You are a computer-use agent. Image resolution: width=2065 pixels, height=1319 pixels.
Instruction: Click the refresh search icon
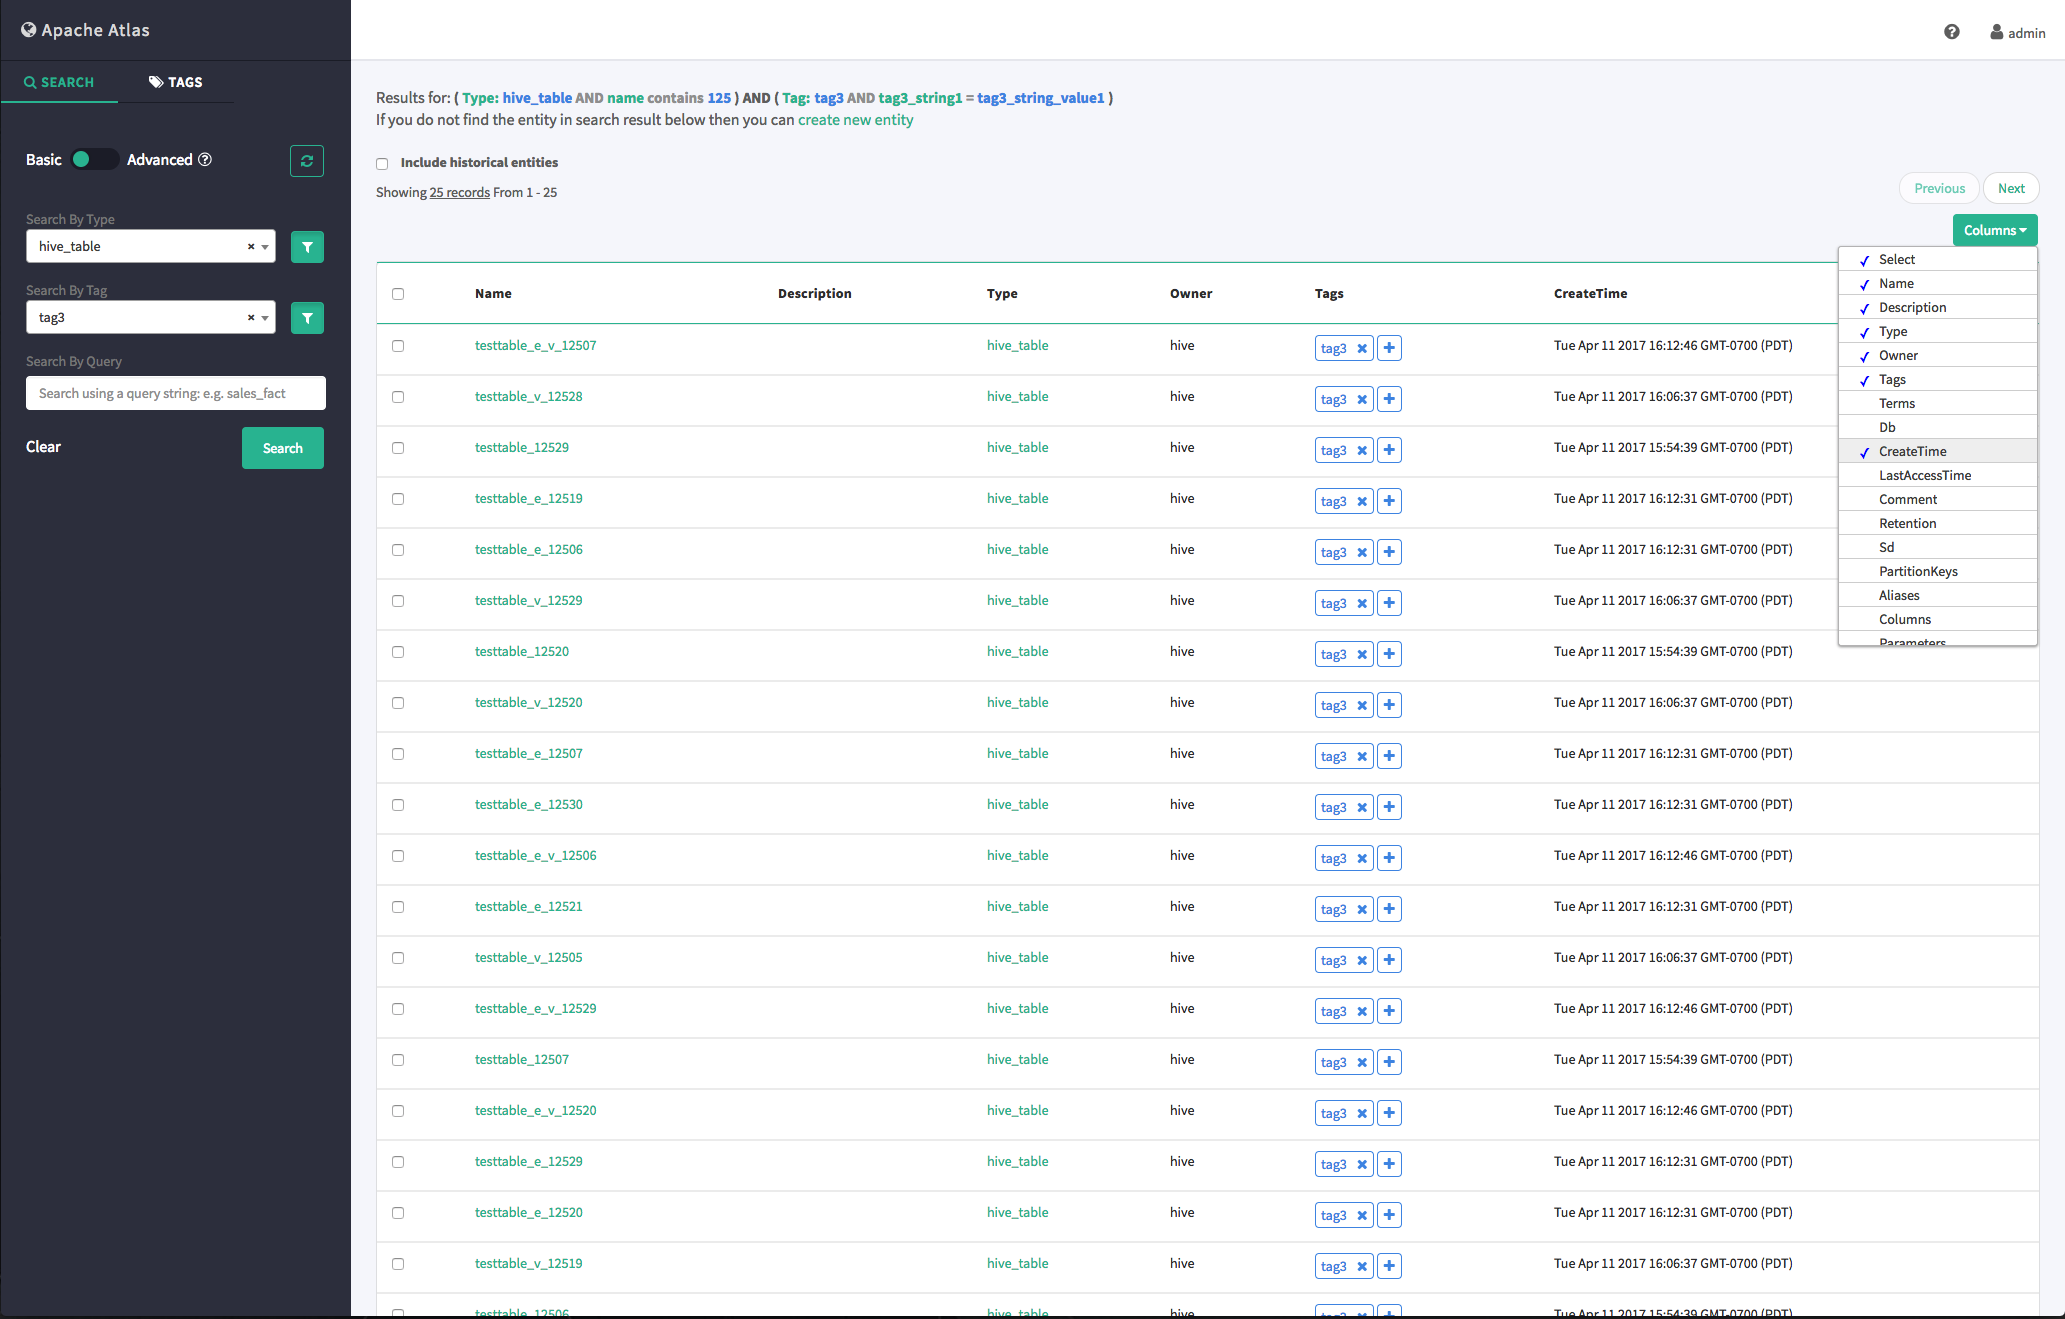tap(306, 160)
